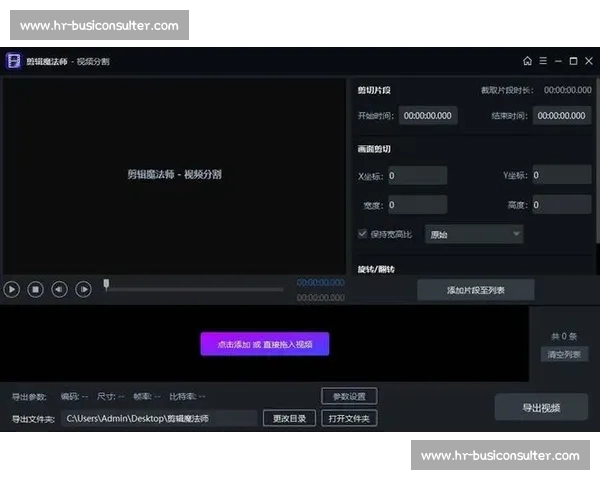Click the 旋转/翻转 section heading
Viewport: 600px width, 480px height.
point(376,269)
